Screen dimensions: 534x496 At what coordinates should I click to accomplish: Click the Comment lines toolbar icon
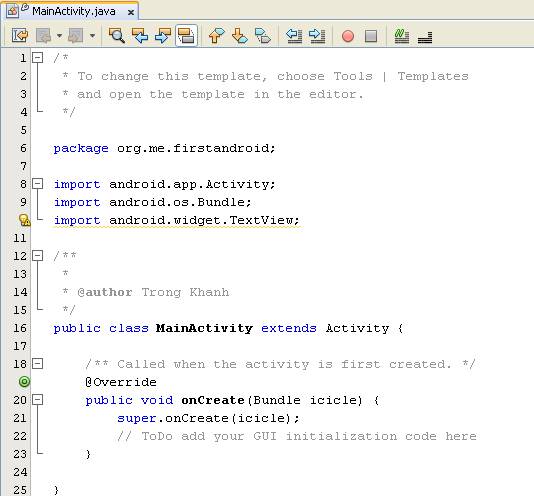[x=402, y=36]
